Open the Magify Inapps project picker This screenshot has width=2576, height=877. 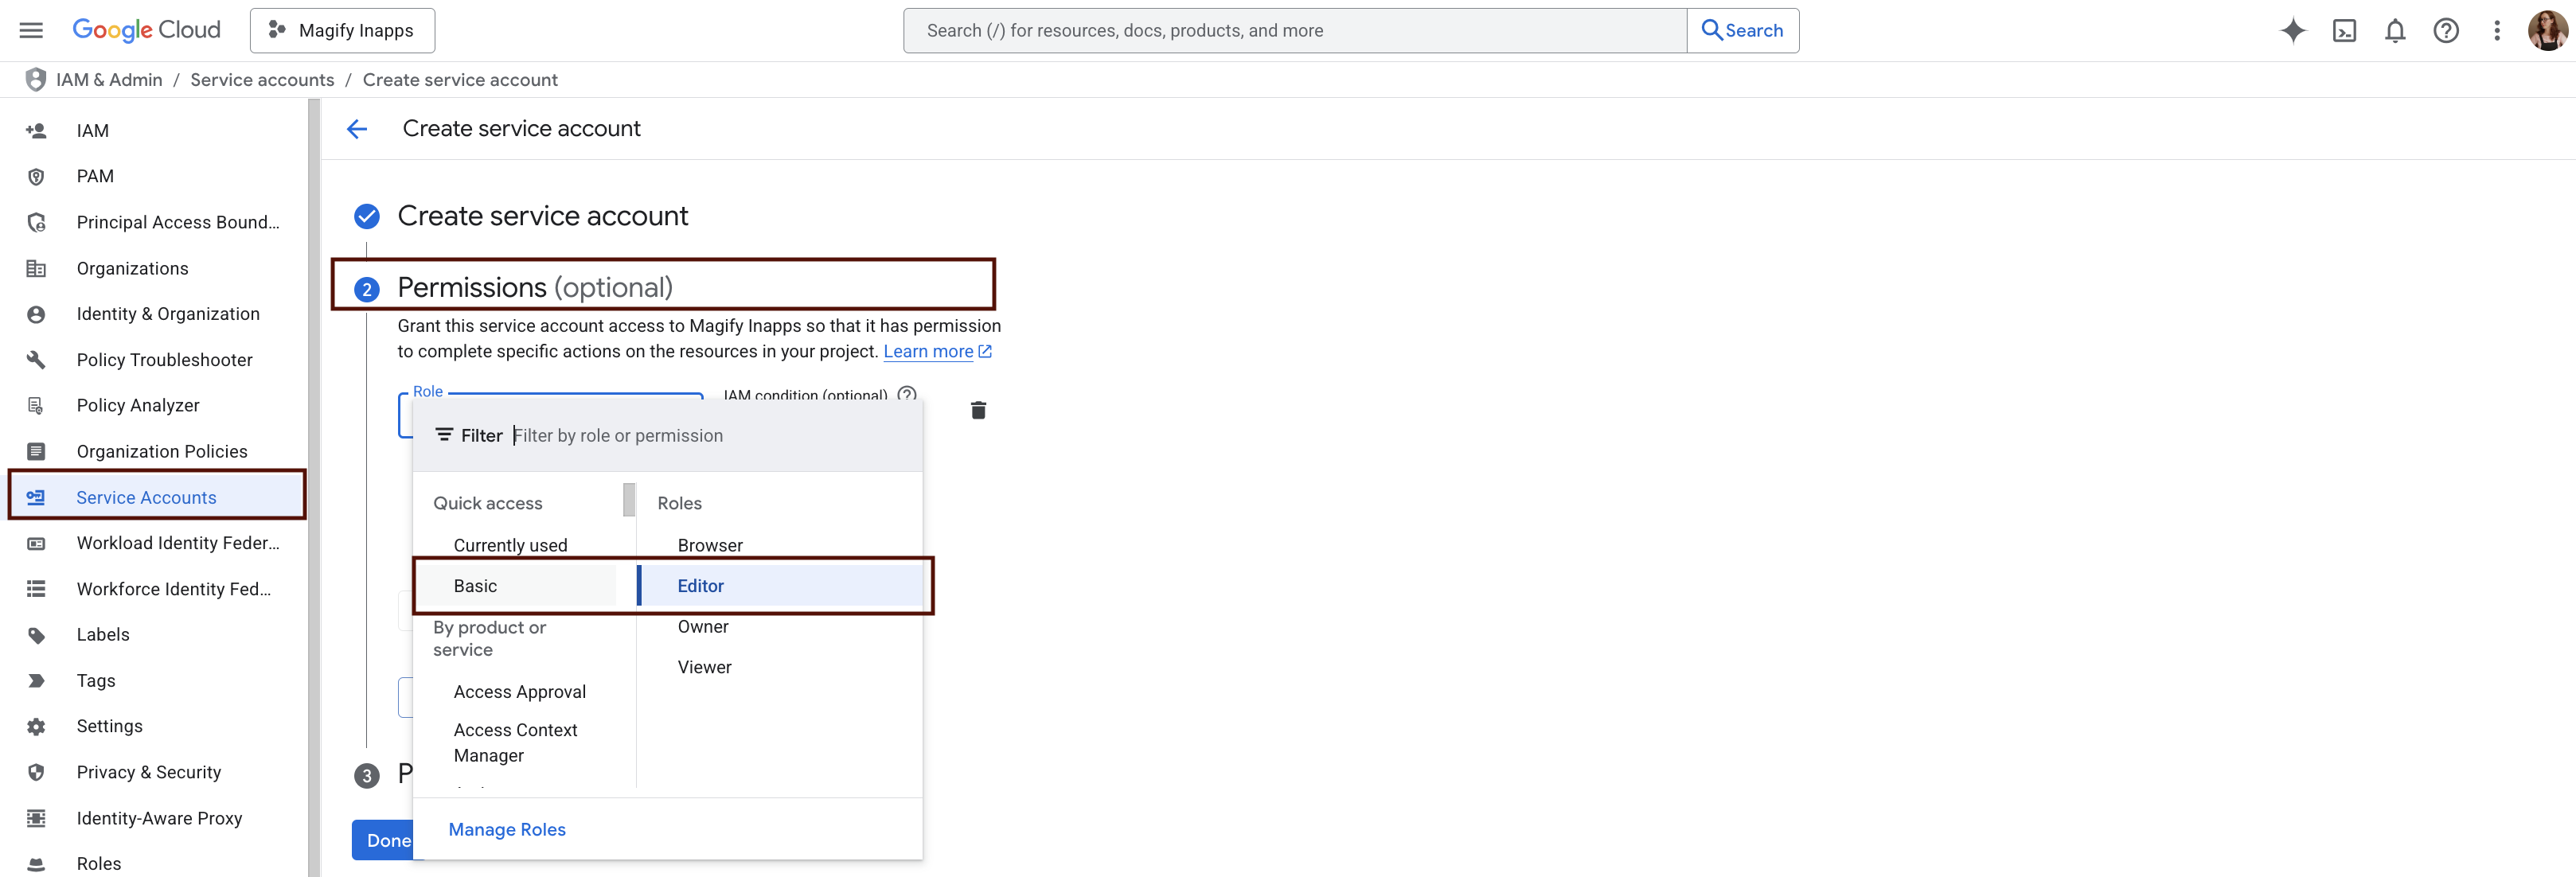(x=341, y=30)
